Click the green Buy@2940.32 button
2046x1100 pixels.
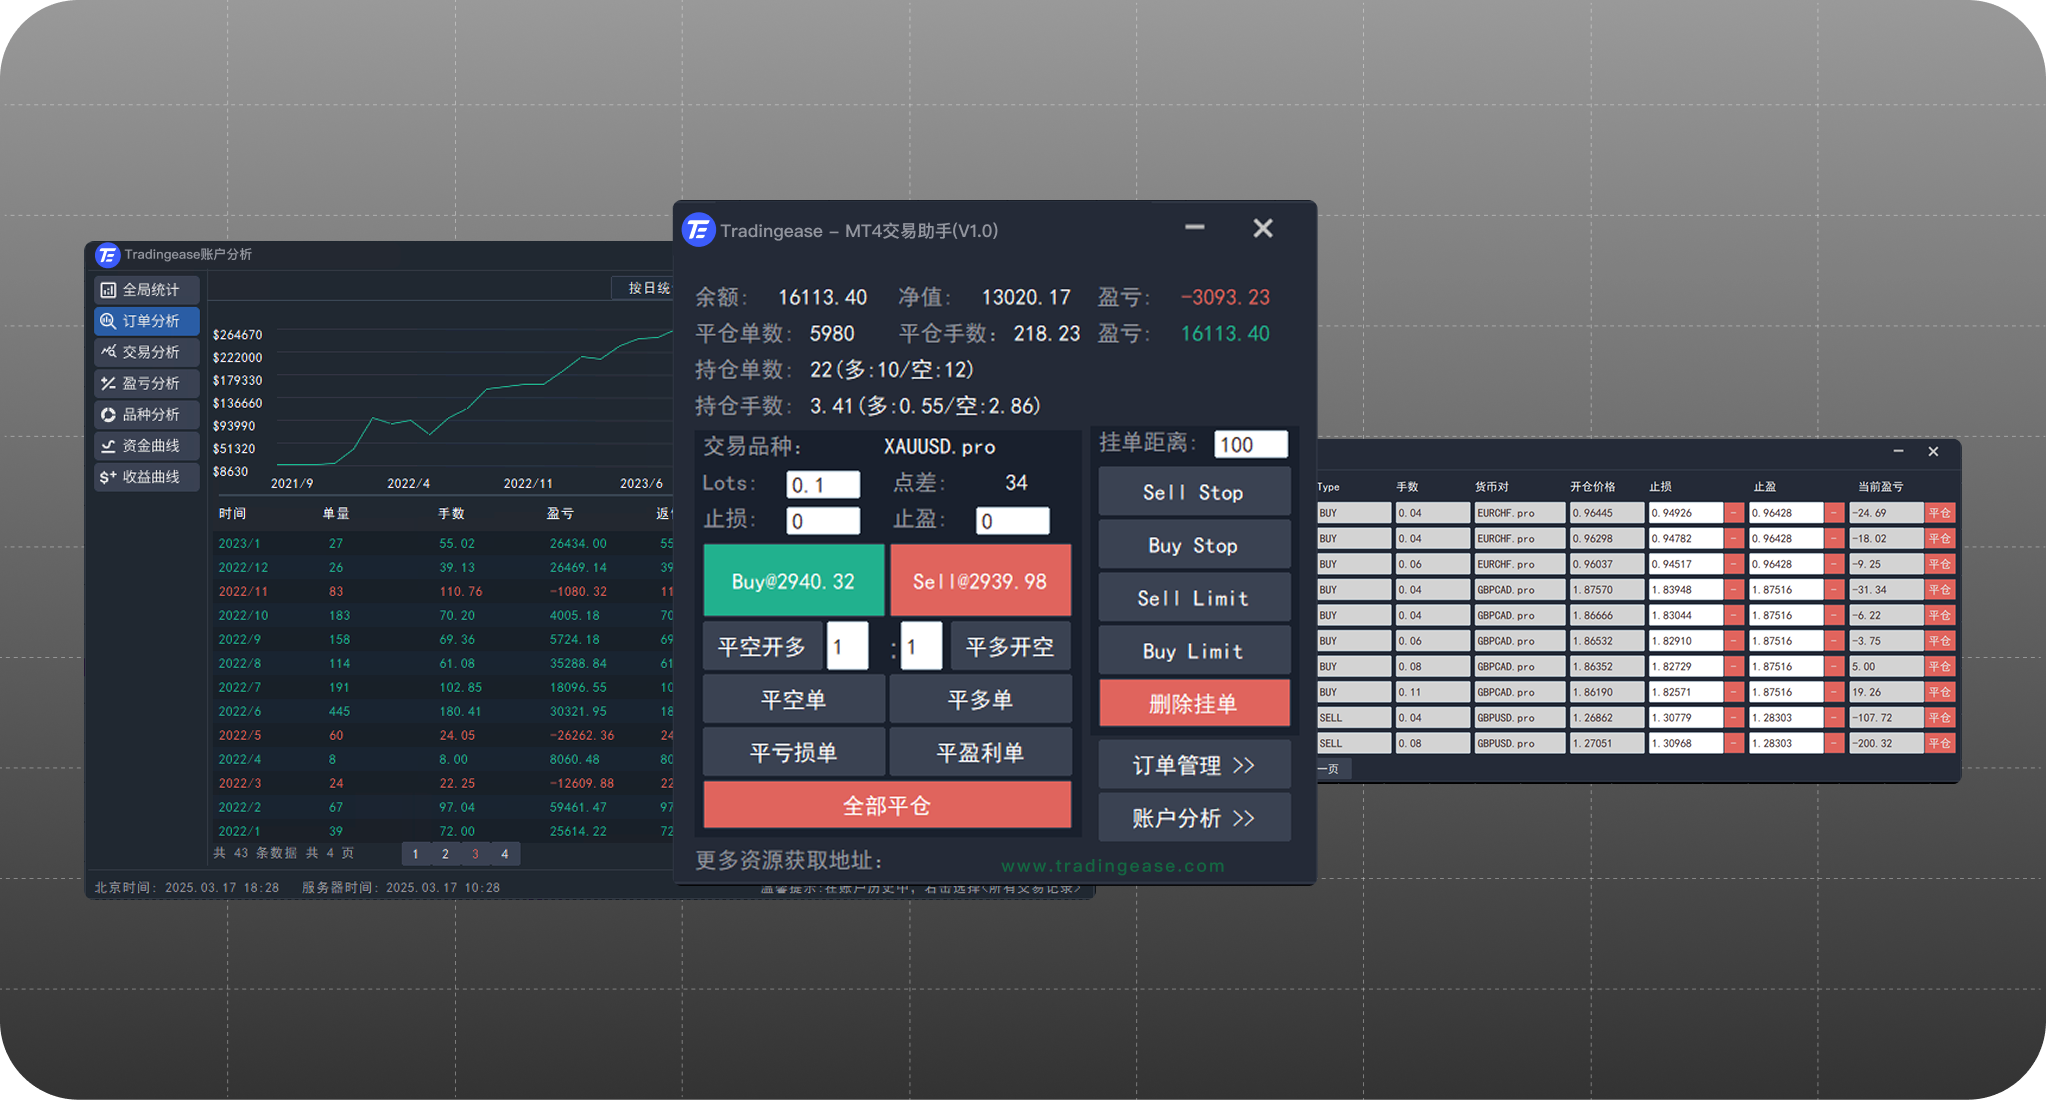pyautogui.click(x=793, y=581)
